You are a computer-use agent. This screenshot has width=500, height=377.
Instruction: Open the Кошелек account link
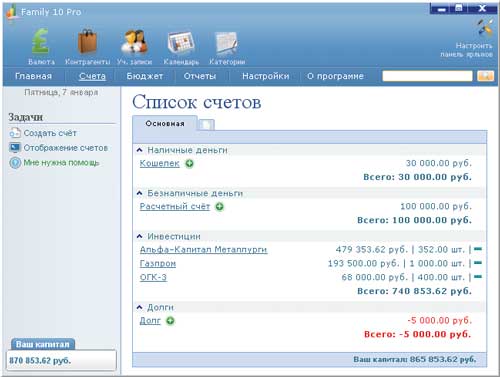click(x=159, y=164)
